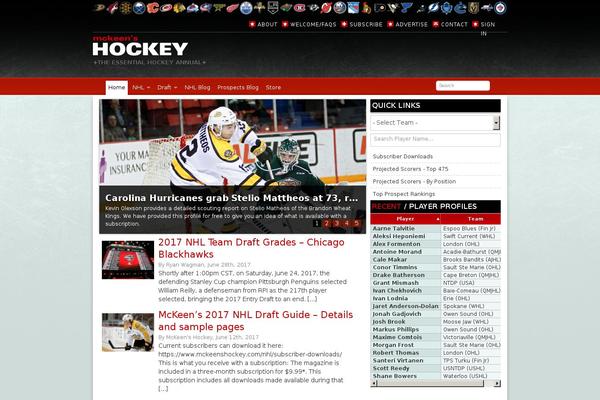Select the Home tab
The height and width of the screenshot is (400, 600).
116,88
